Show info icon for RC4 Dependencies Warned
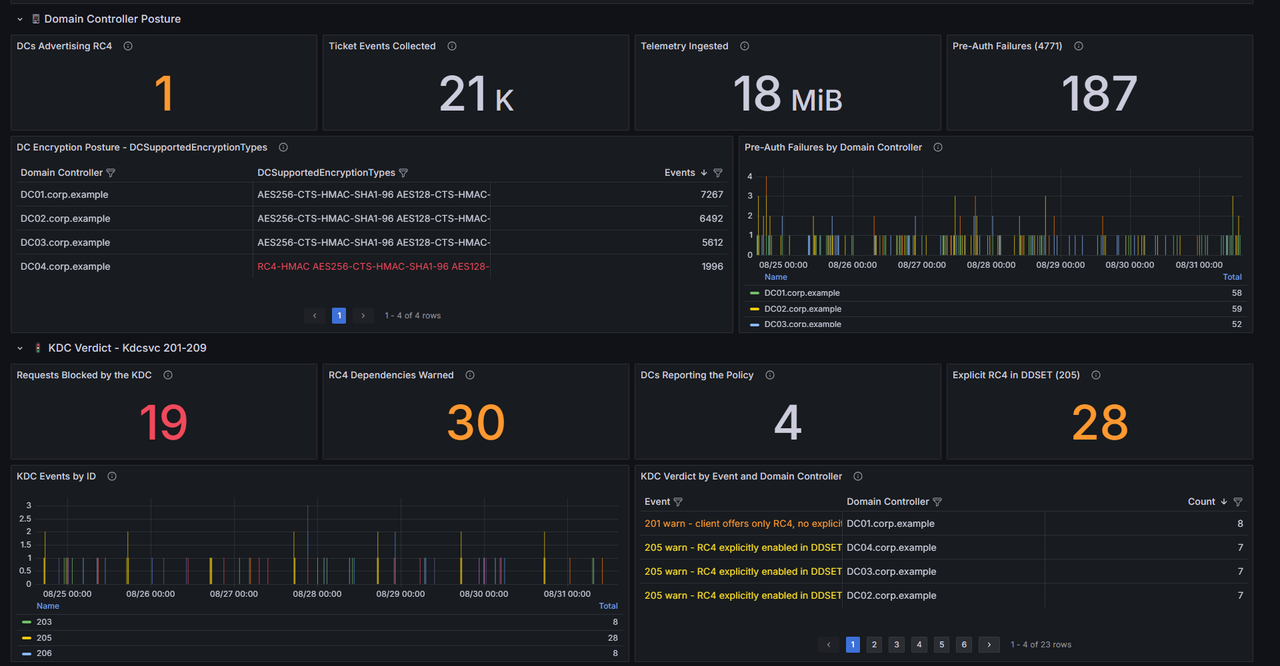1280x666 pixels. (470, 375)
